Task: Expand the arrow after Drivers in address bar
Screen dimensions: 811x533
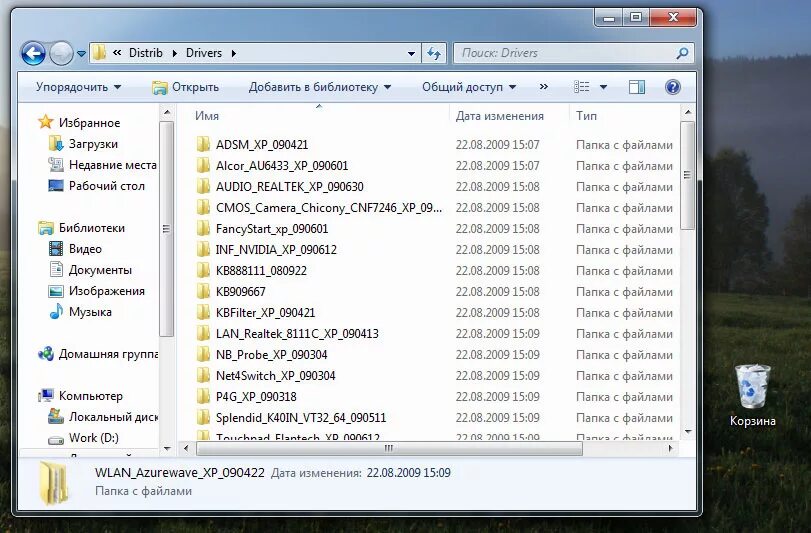Action: click(234, 53)
